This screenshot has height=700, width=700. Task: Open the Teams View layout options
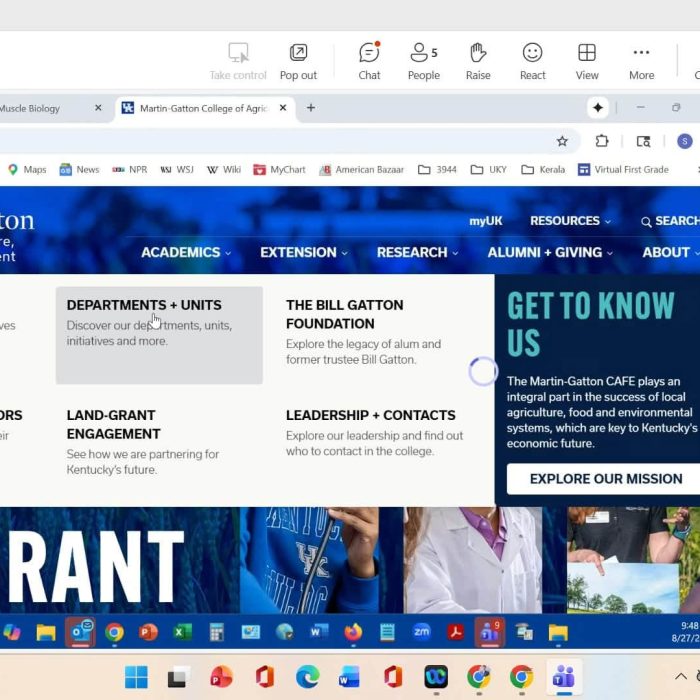pos(587,62)
